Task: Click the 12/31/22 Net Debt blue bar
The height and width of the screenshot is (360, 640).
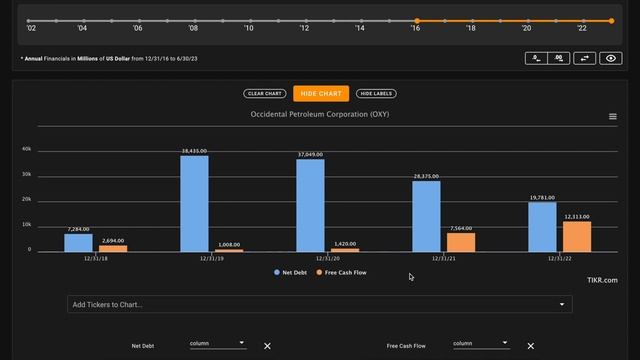Action: coord(542,227)
